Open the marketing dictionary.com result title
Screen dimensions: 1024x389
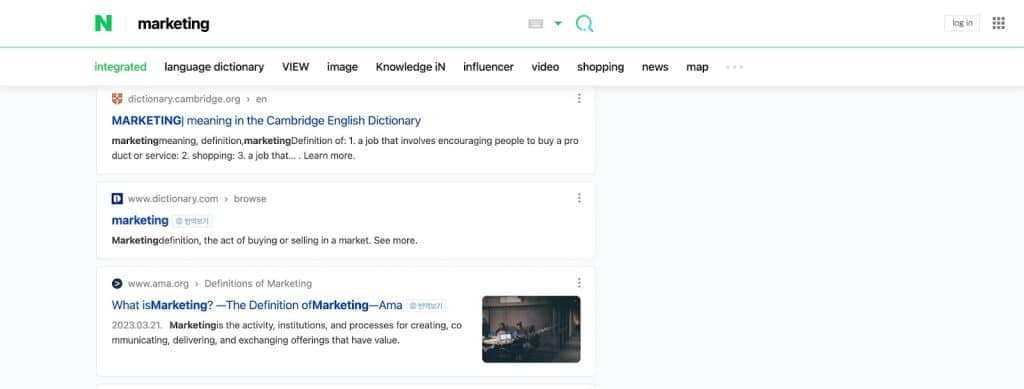point(140,221)
